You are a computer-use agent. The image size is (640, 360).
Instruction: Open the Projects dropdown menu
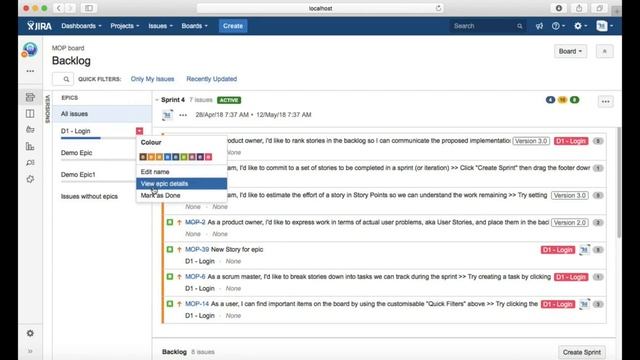click(125, 26)
